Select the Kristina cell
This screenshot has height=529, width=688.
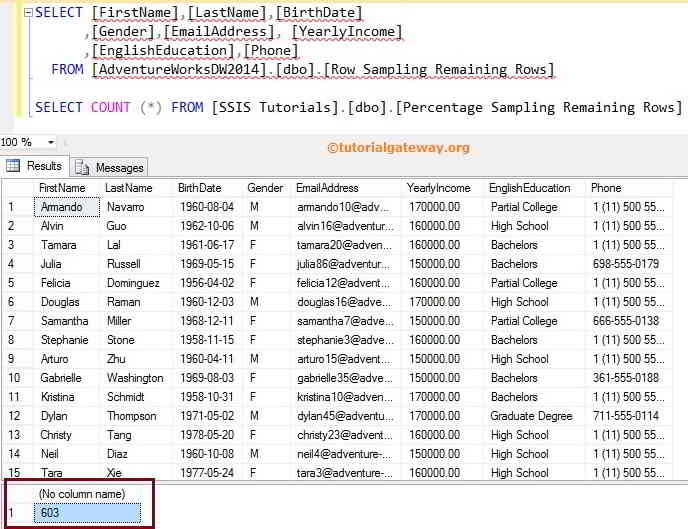[67, 397]
